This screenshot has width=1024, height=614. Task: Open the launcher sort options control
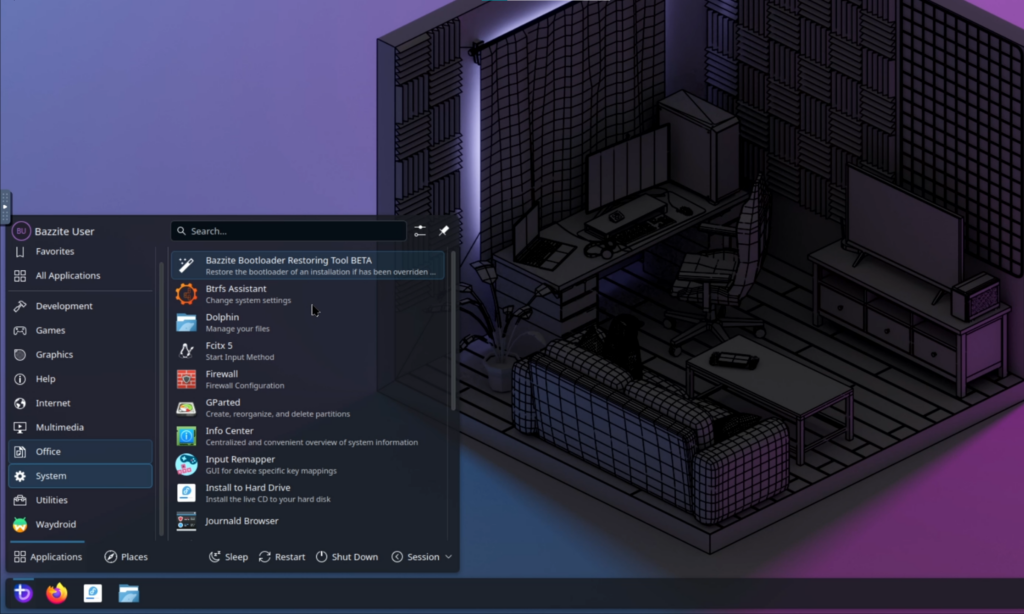click(420, 230)
